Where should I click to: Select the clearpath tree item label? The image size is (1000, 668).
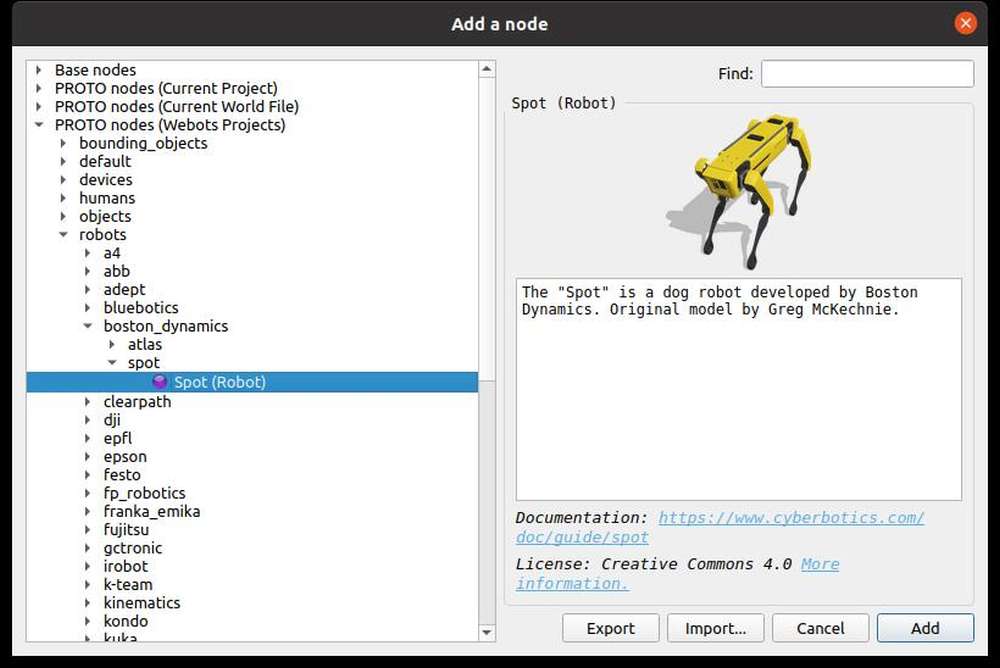137,402
